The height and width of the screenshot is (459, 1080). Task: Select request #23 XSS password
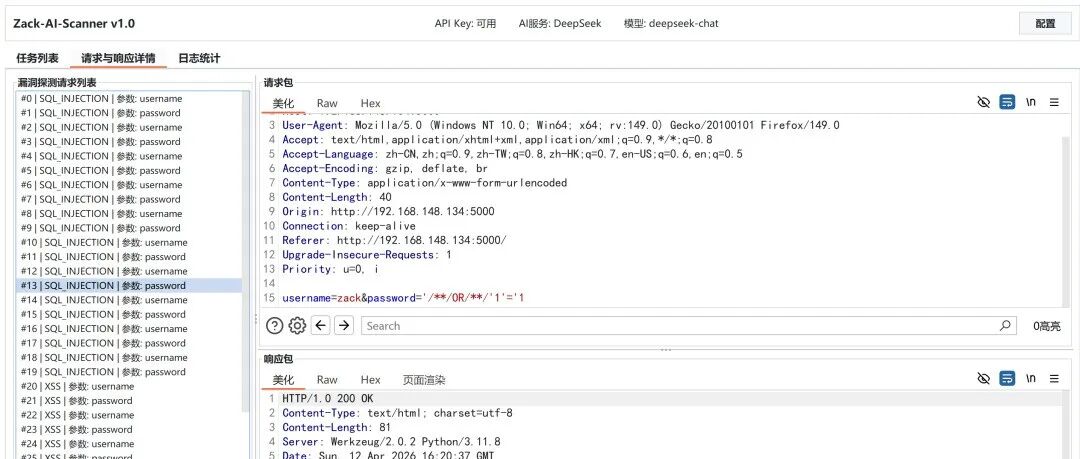(x=129, y=429)
